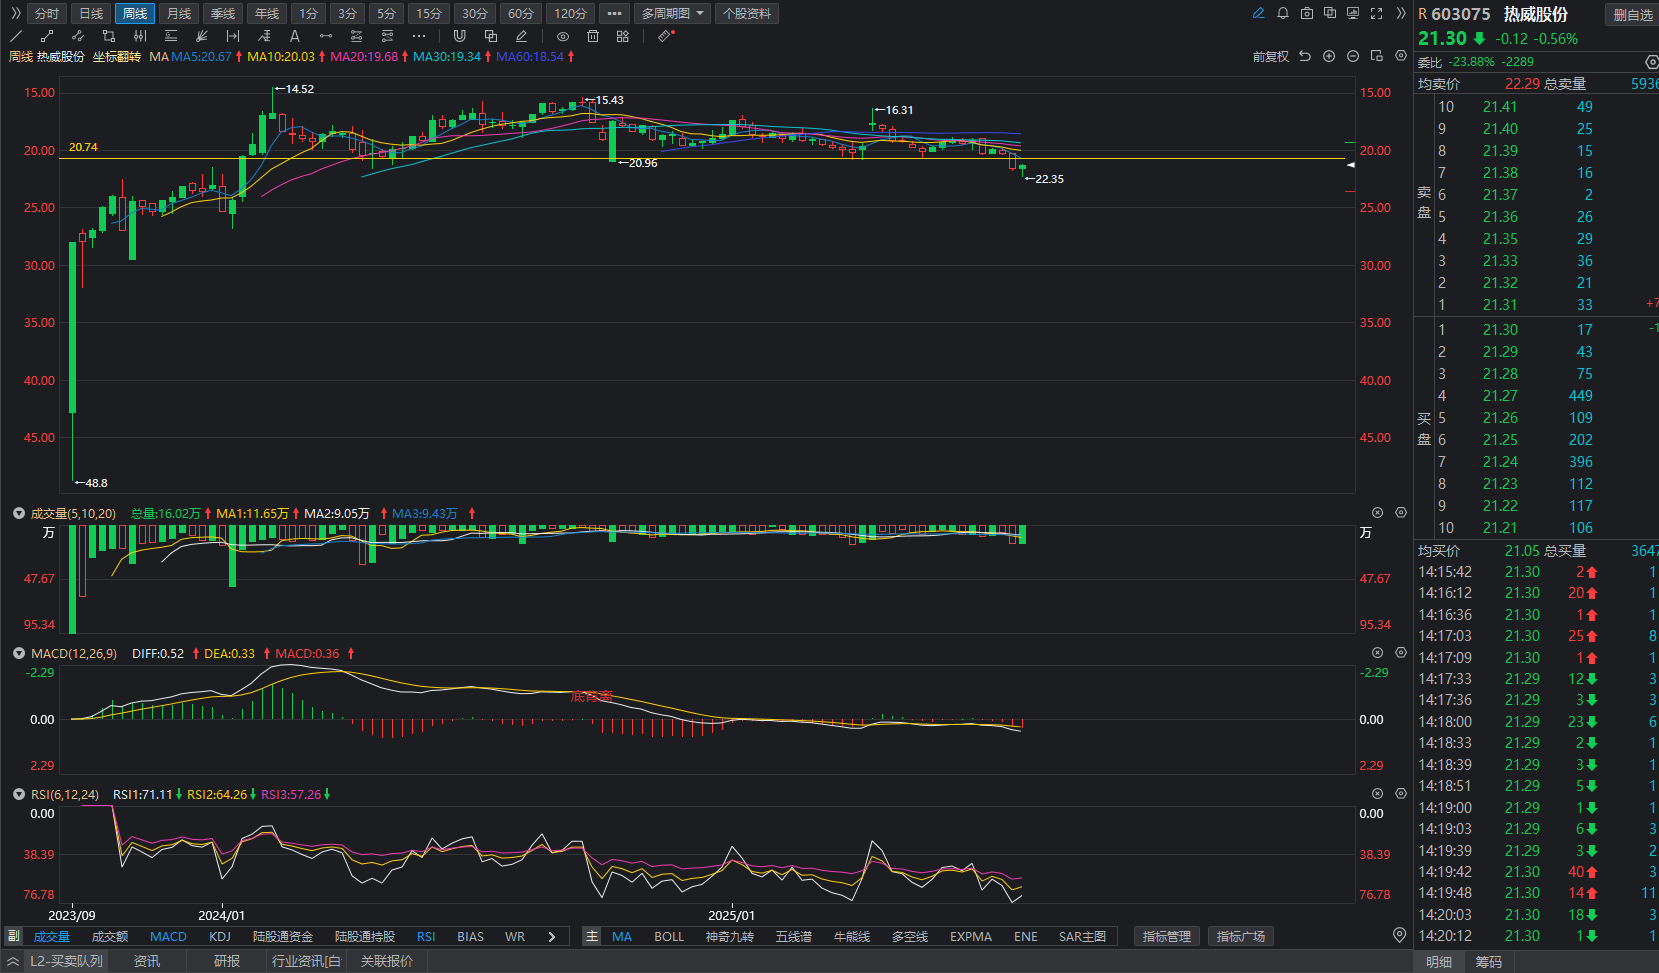The height and width of the screenshot is (973, 1659).
Task: Open the ruler measure tool
Action: [666, 36]
